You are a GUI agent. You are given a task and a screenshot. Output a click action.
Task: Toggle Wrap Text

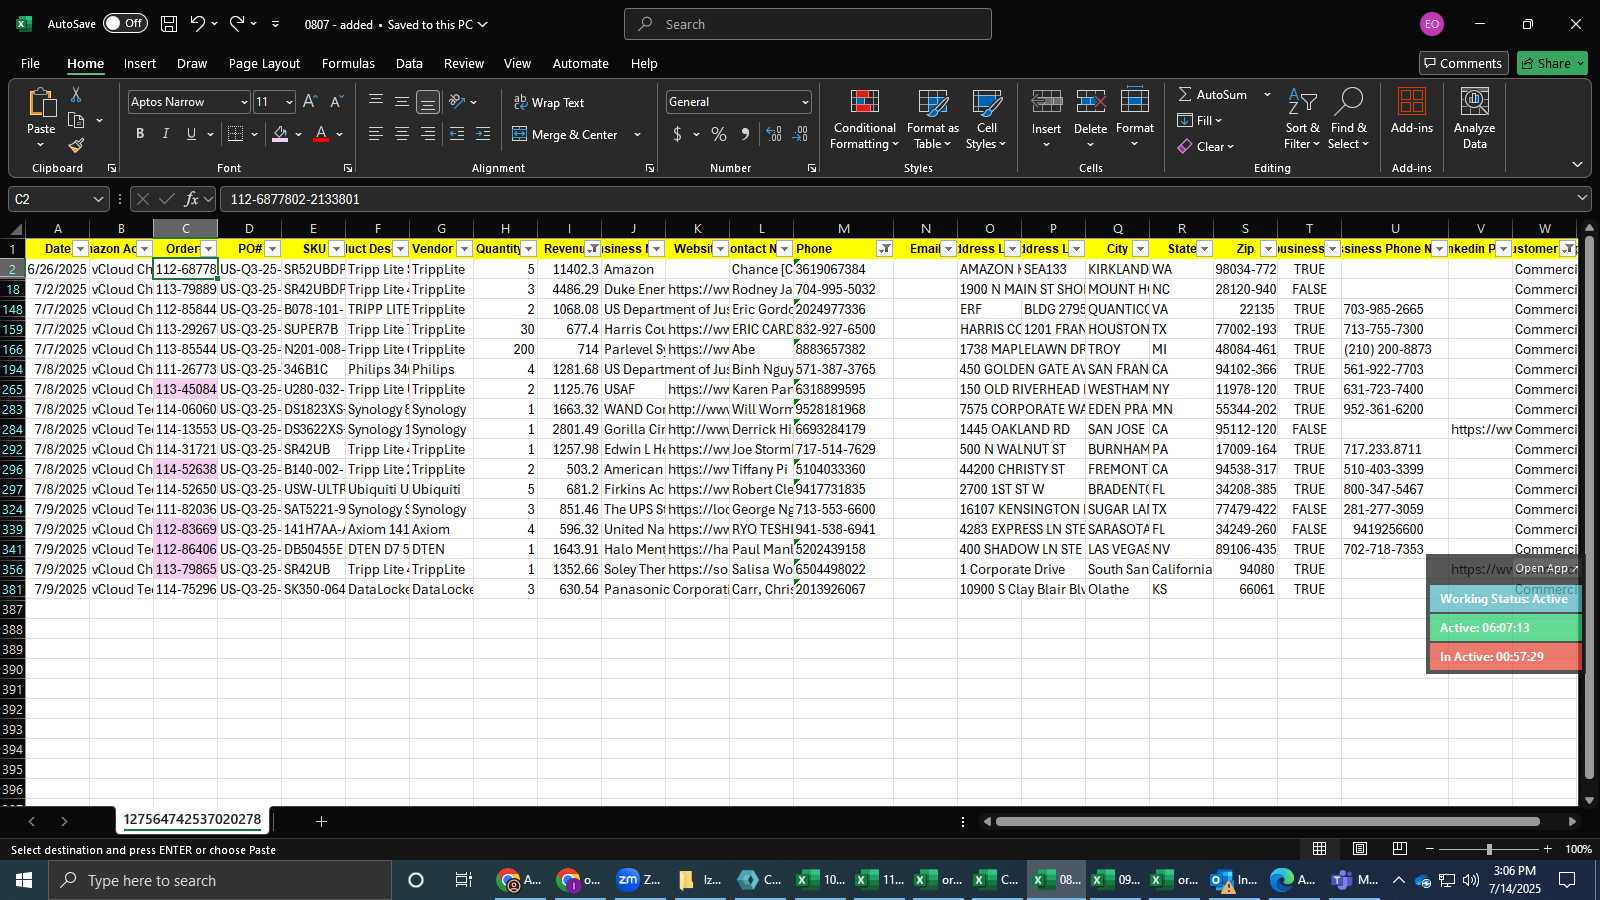[549, 102]
